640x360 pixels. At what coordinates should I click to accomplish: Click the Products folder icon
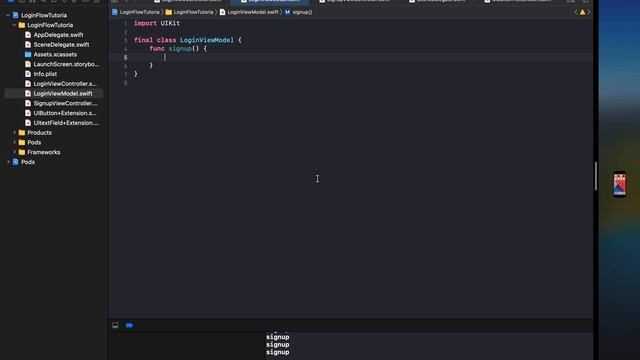(22, 133)
